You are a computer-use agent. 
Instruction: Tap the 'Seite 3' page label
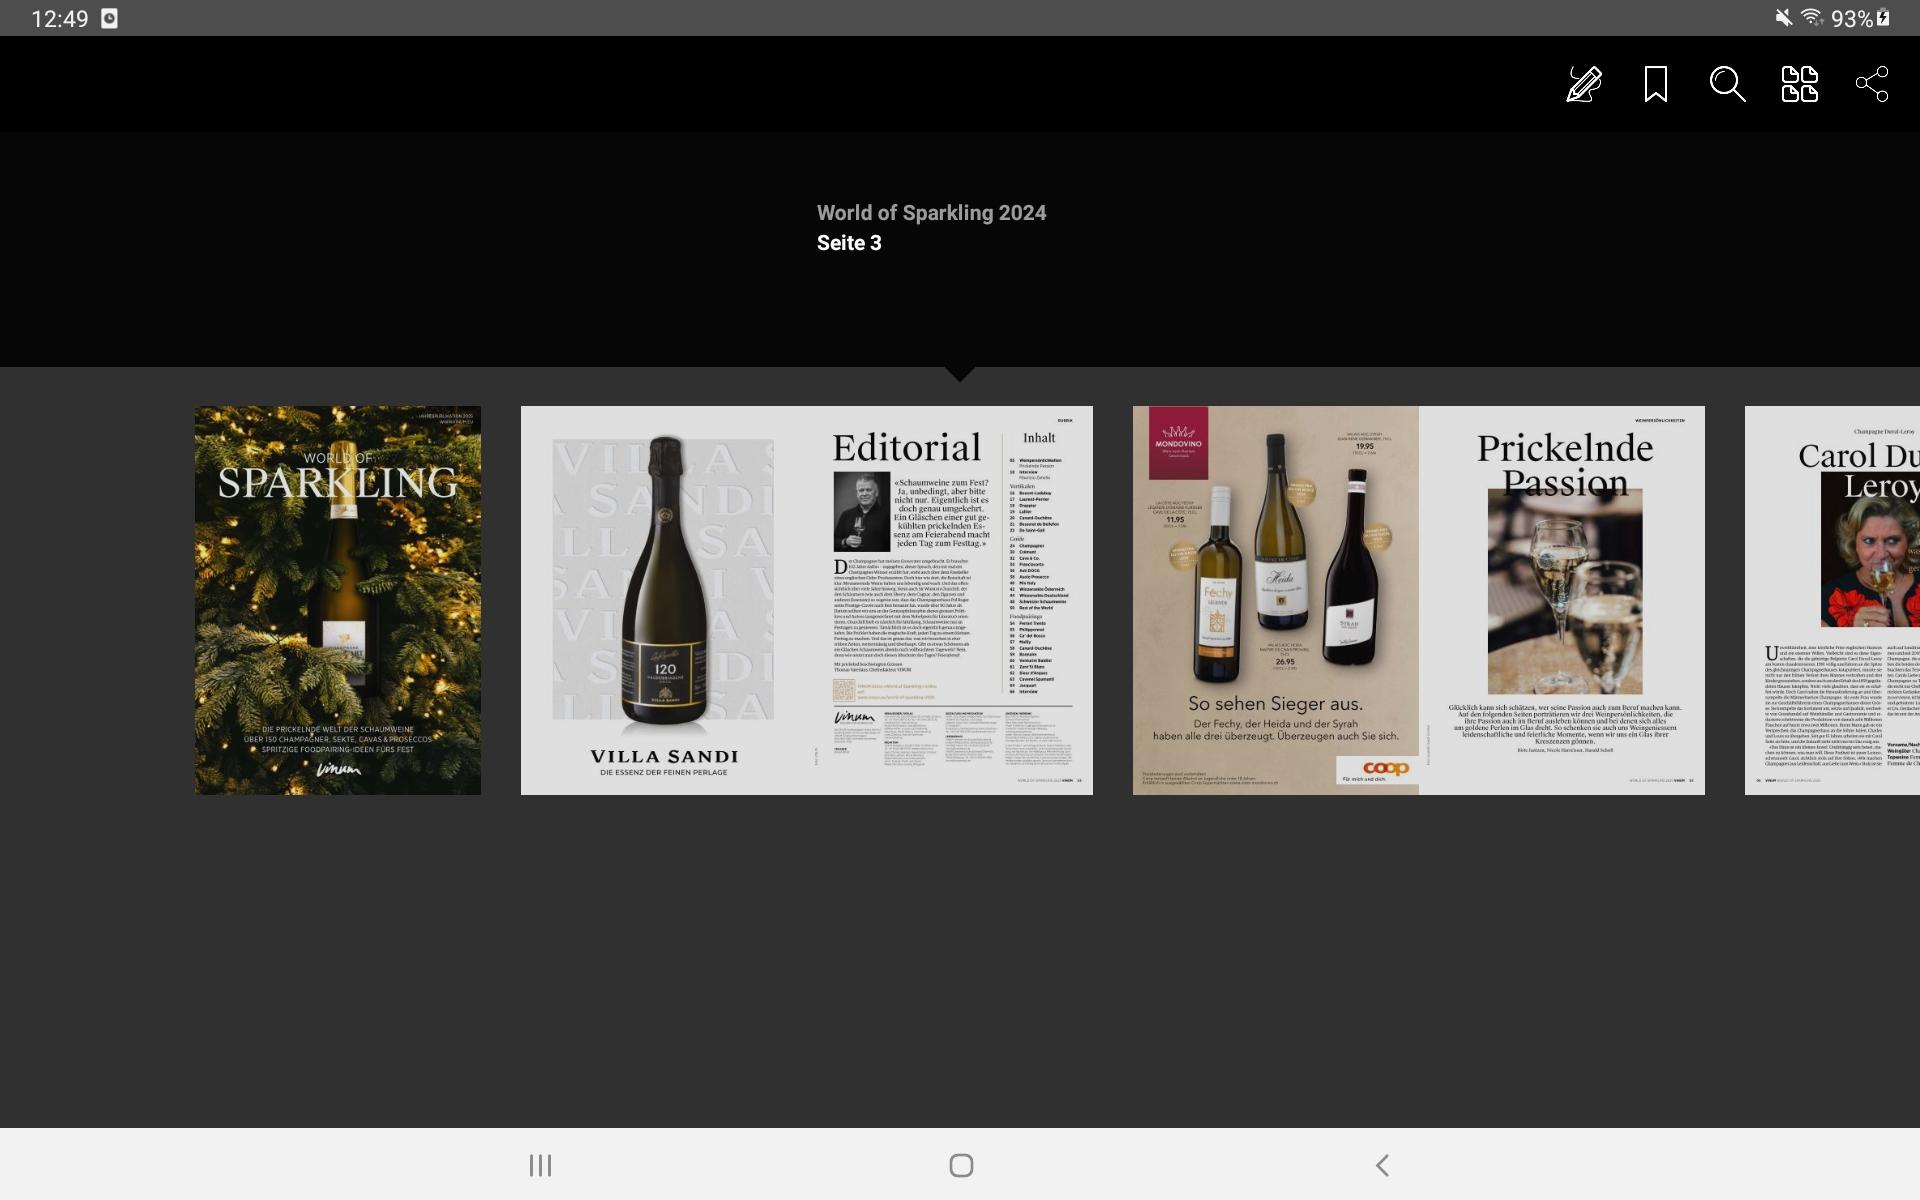pos(849,243)
